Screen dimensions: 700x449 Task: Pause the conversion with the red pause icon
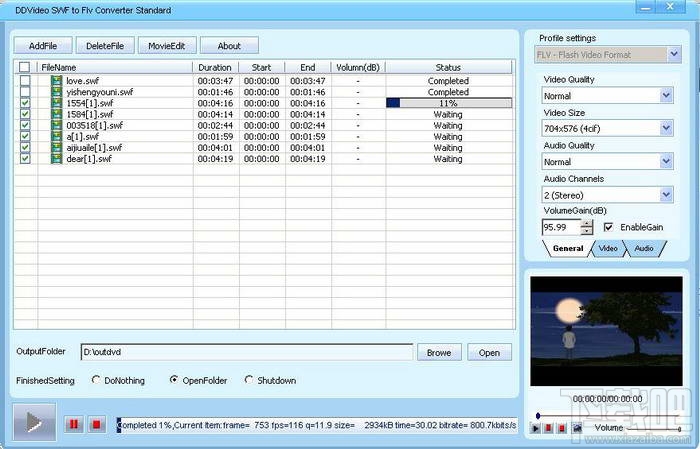tap(74, 424)
